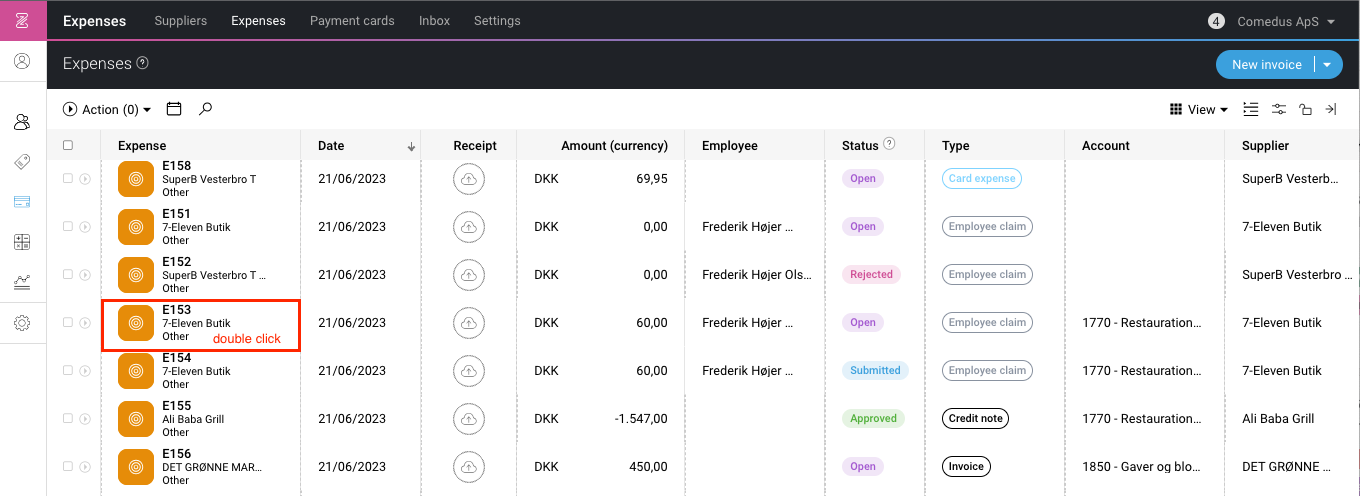Click the Supplier column header
Image resolution: width=1360 pixels, height=496 pixels.
(1265, 145)
